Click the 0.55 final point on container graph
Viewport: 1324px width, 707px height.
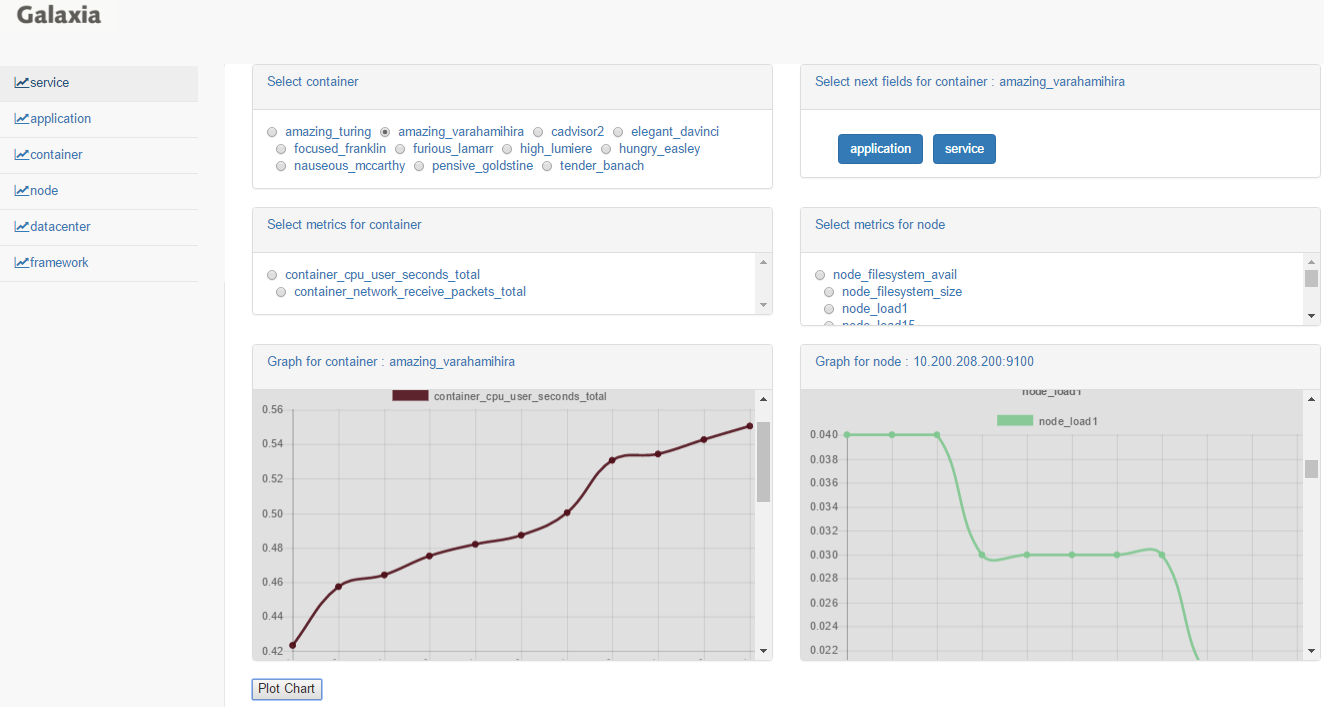coord(749,426)
